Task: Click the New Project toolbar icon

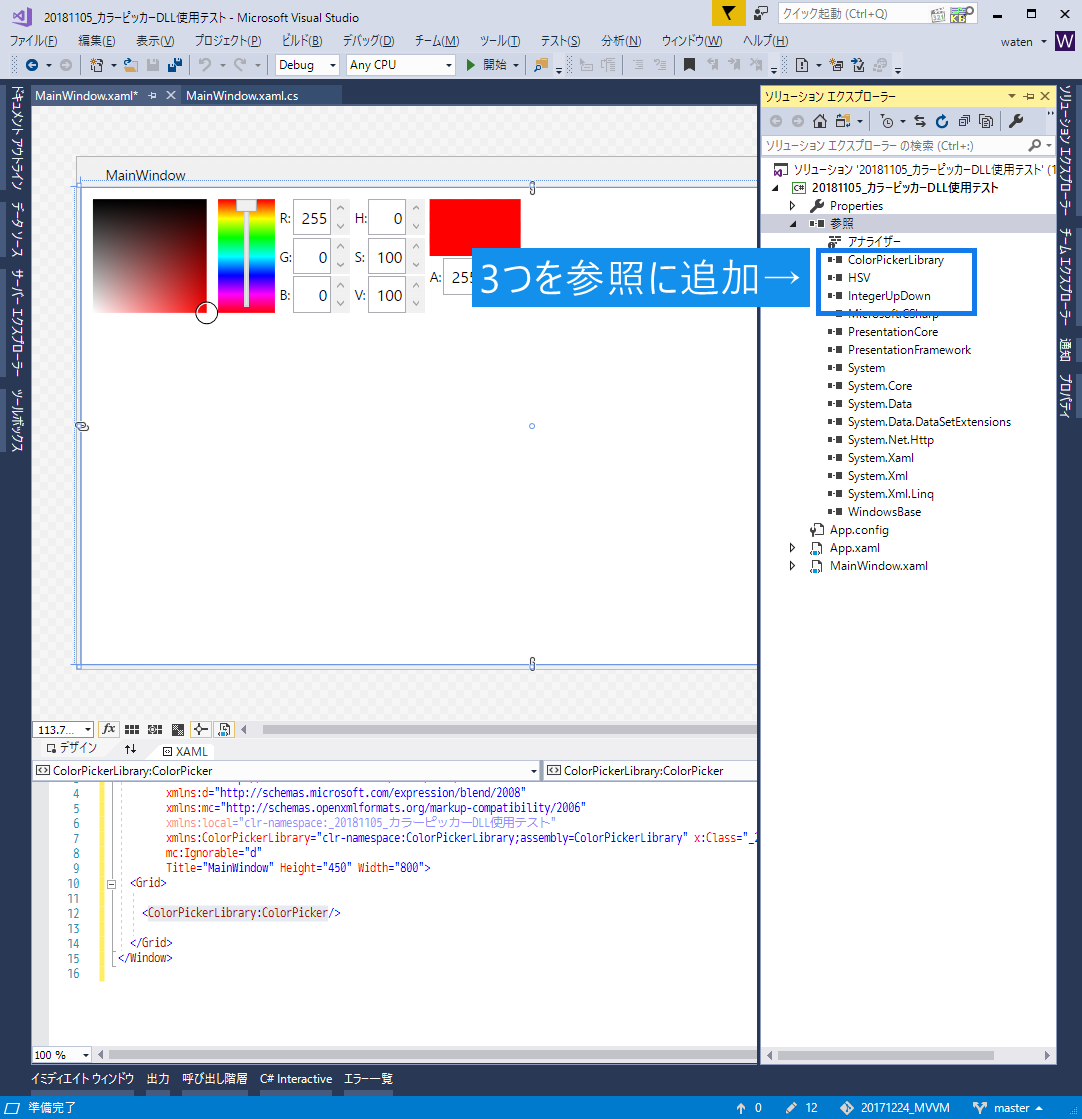Action: [96, 65]
